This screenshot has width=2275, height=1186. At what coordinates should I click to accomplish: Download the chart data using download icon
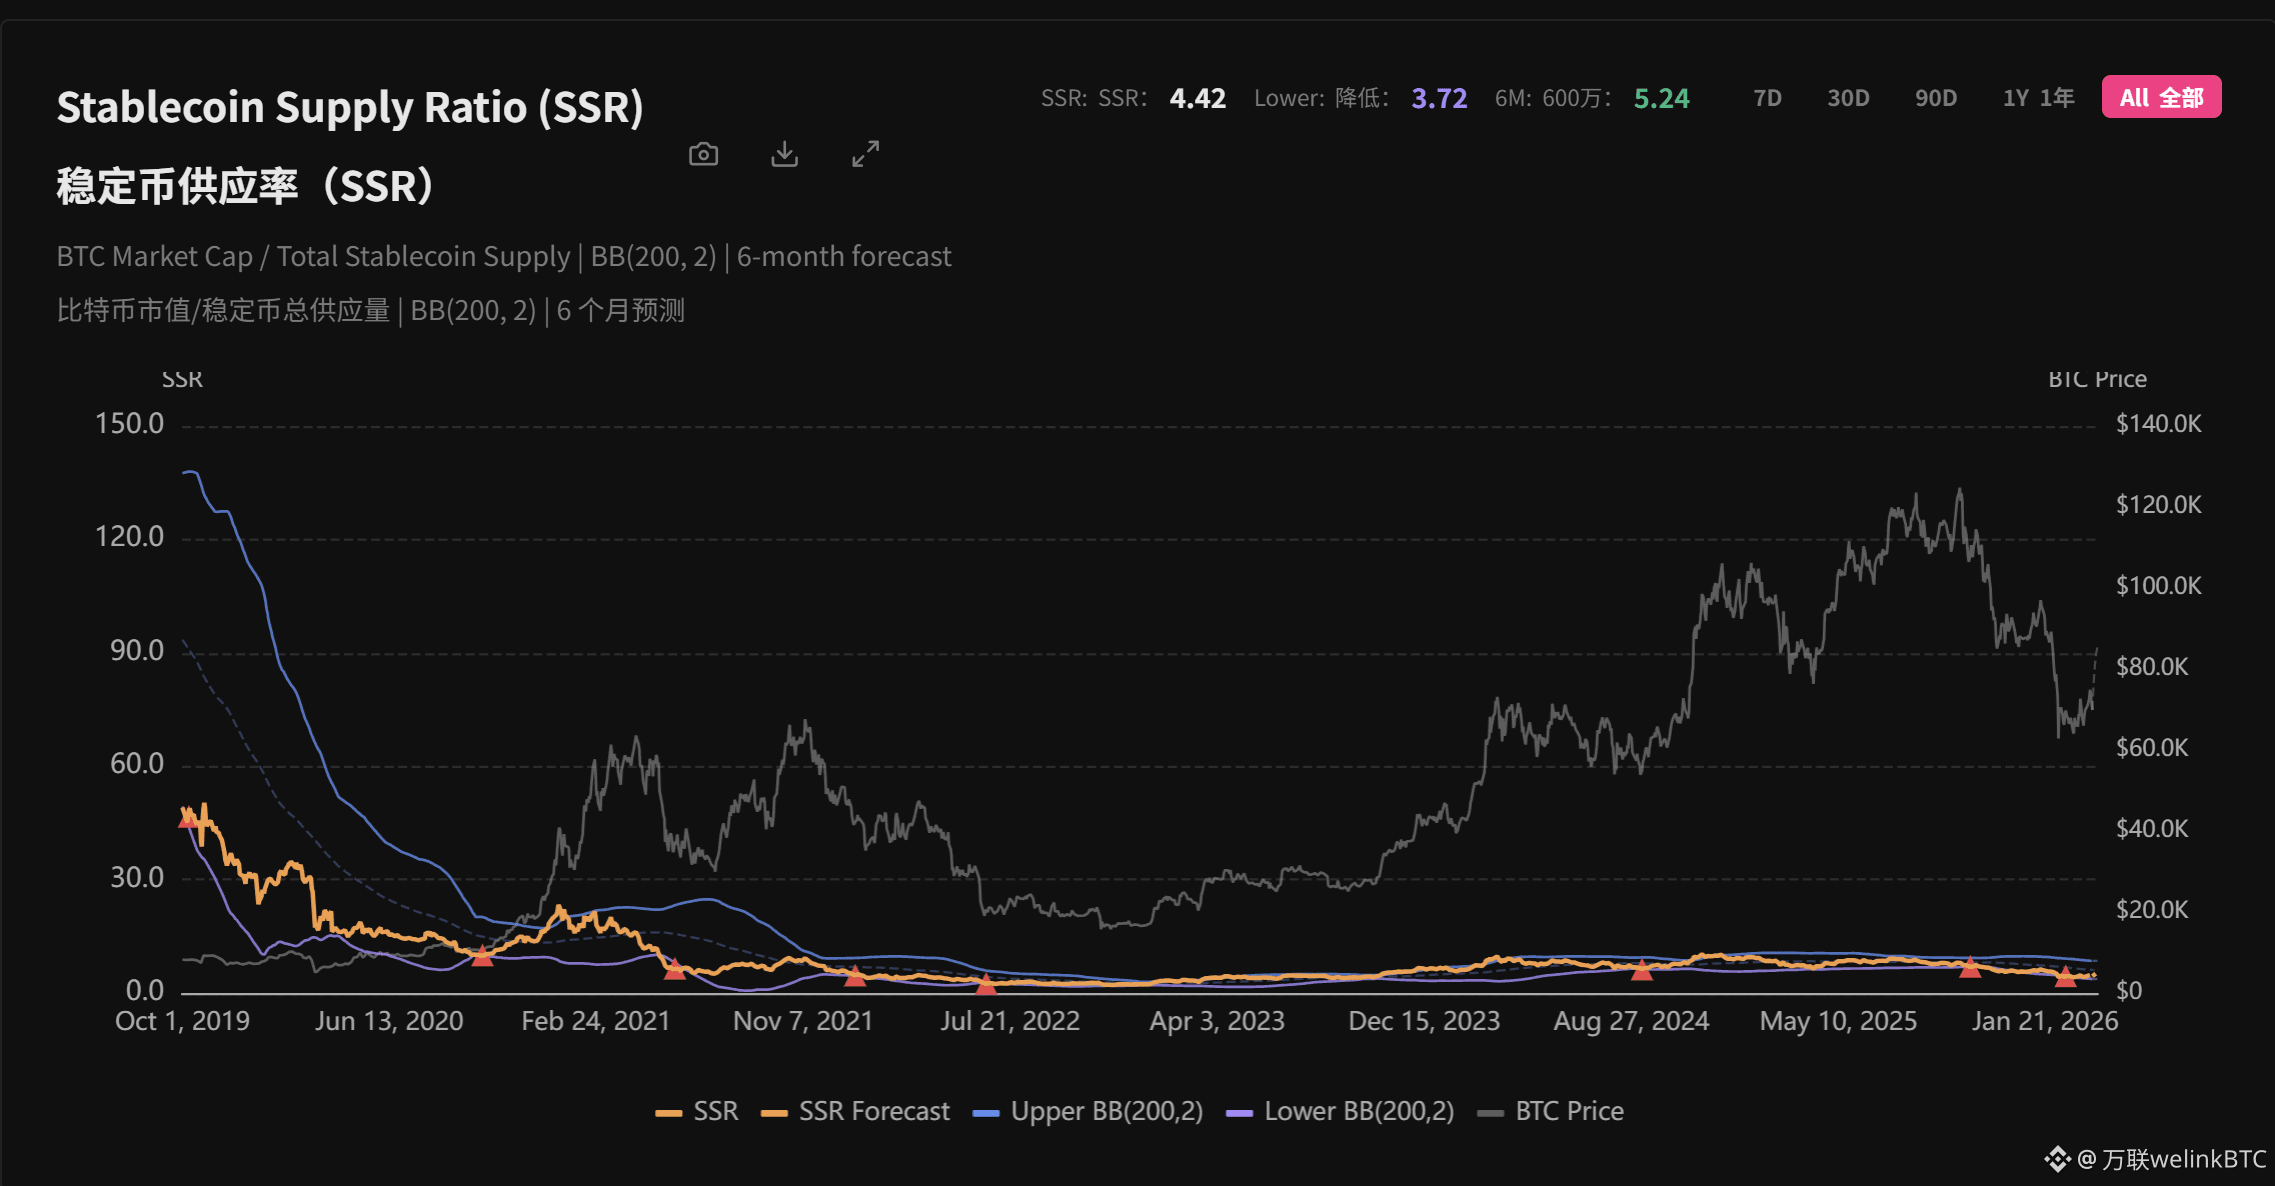[785, 154]
